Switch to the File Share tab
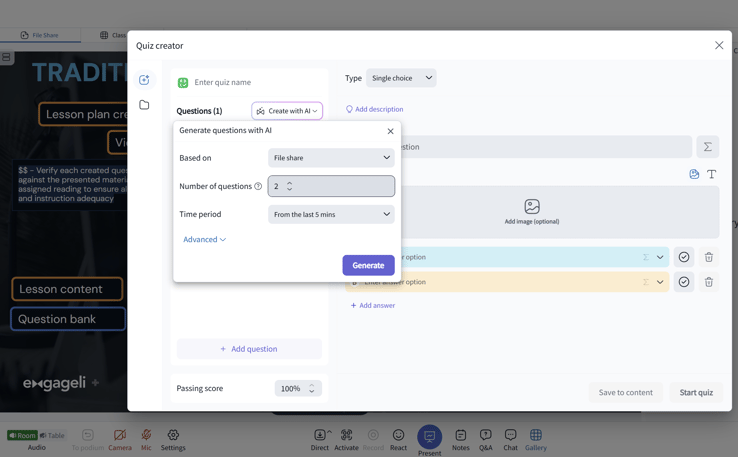 (40, 35)
